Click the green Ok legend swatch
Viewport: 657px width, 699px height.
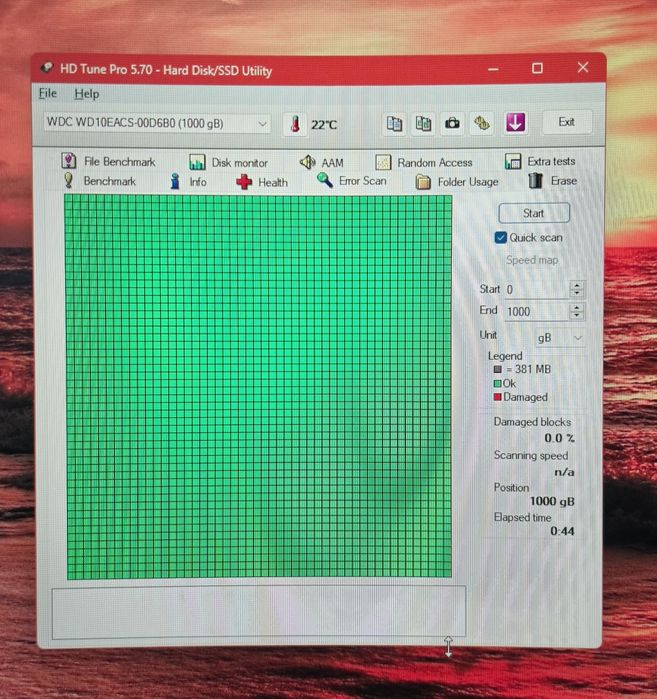[x=497, y=383]
